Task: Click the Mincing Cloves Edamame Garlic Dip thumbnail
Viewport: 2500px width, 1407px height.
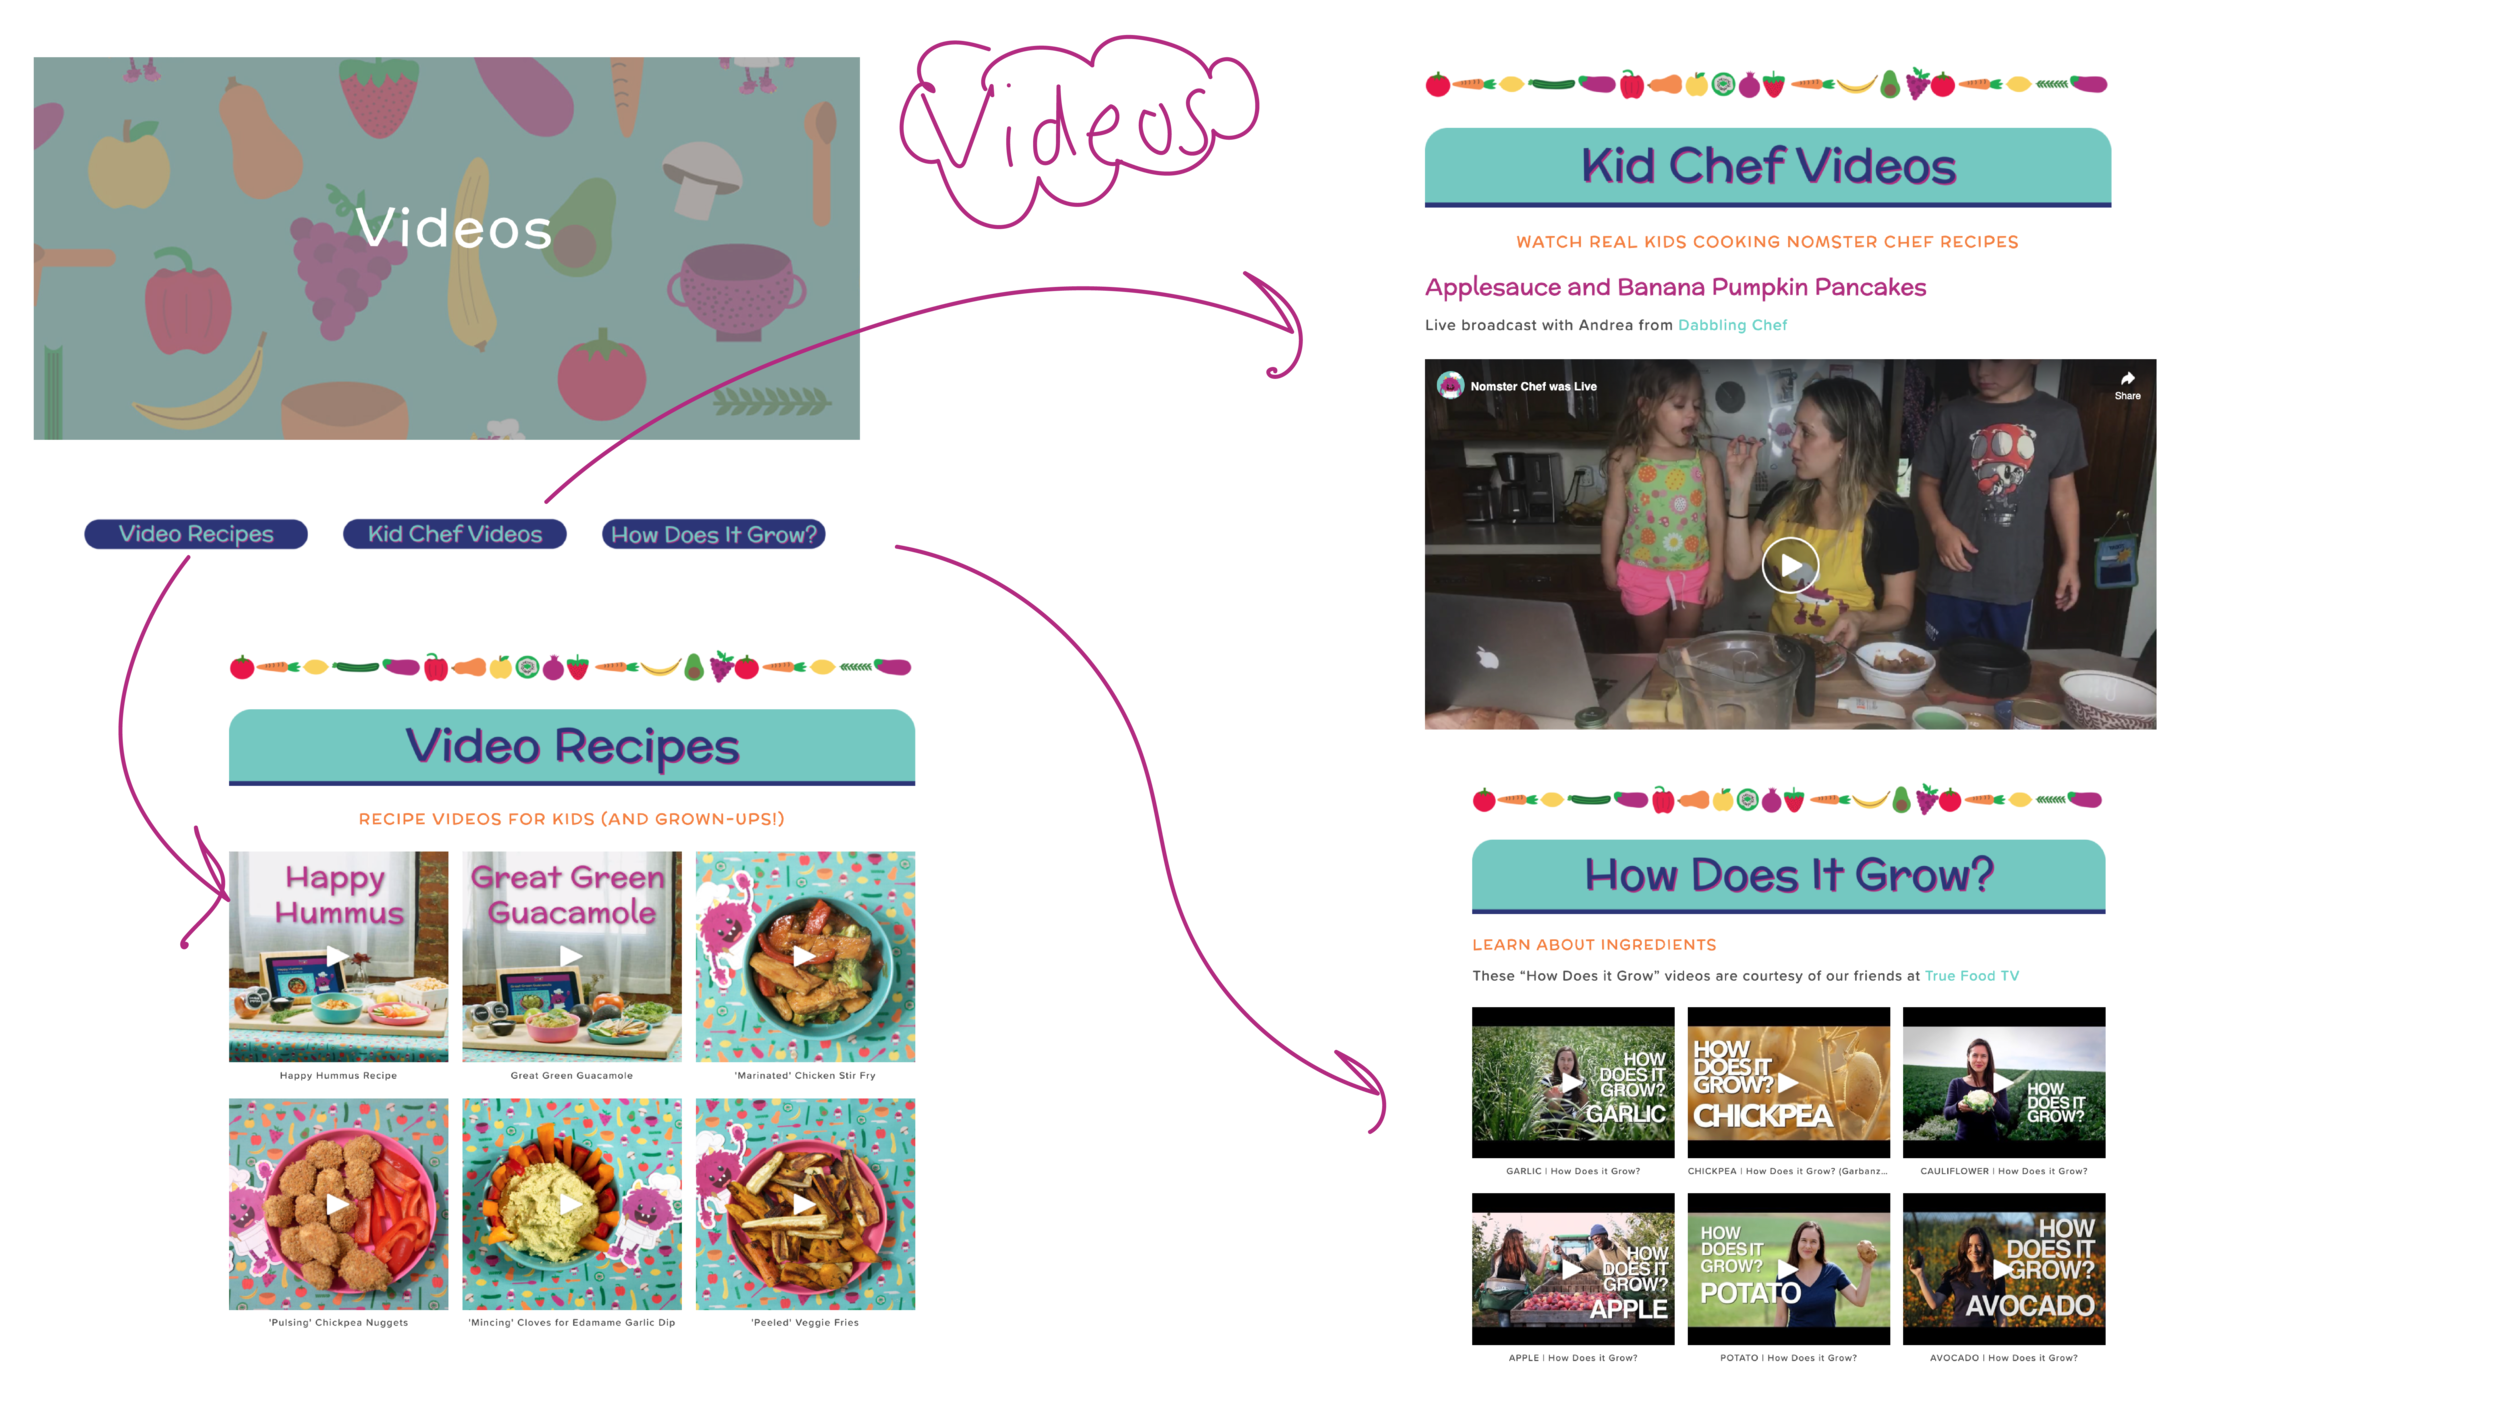Action: [570, 1203]
